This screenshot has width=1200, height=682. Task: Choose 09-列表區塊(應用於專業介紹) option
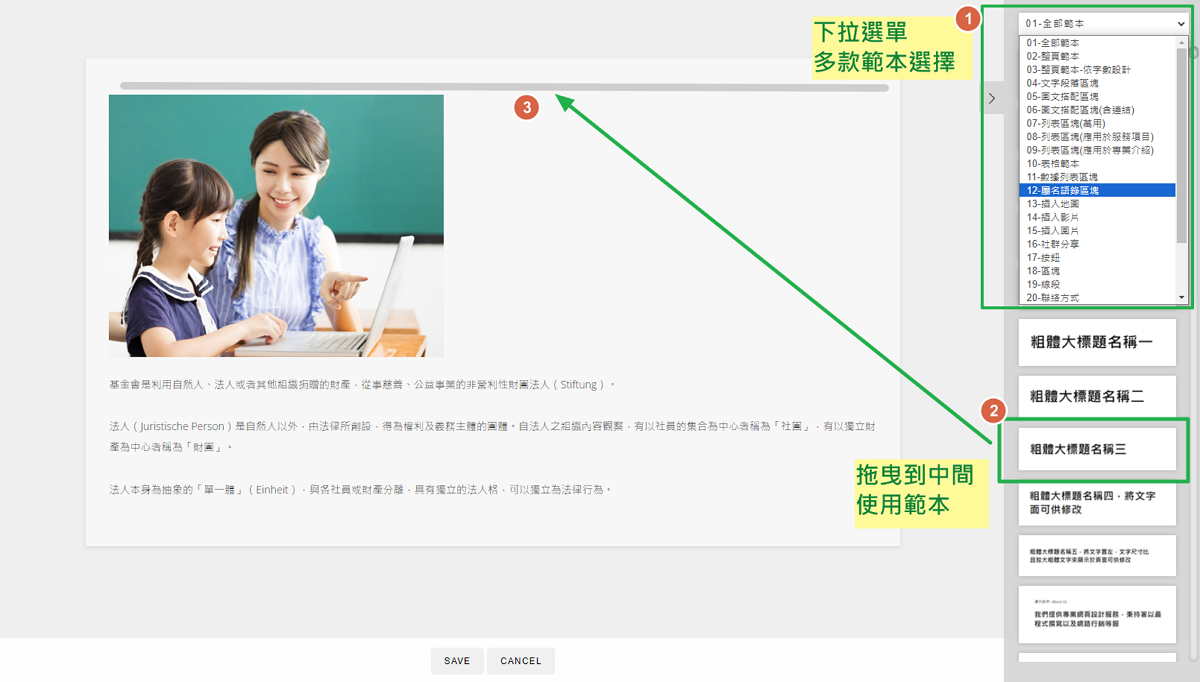pyautogui.click(x=1097, y=150)
